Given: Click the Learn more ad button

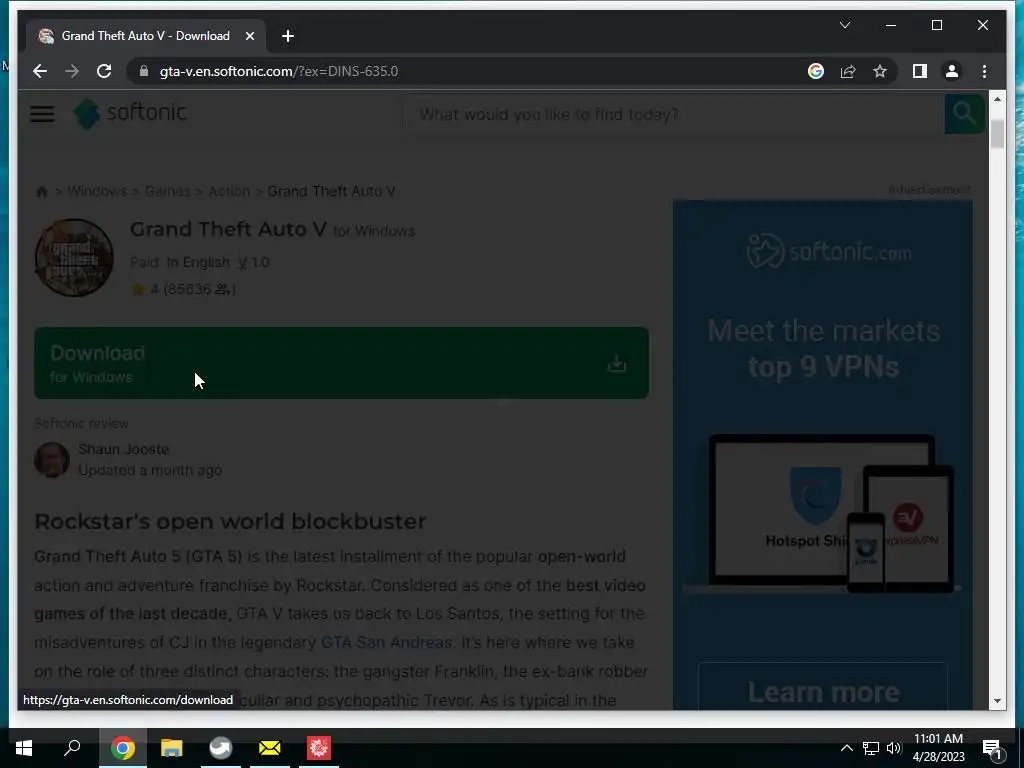Looking at the screenshot, I should (824, 688).
